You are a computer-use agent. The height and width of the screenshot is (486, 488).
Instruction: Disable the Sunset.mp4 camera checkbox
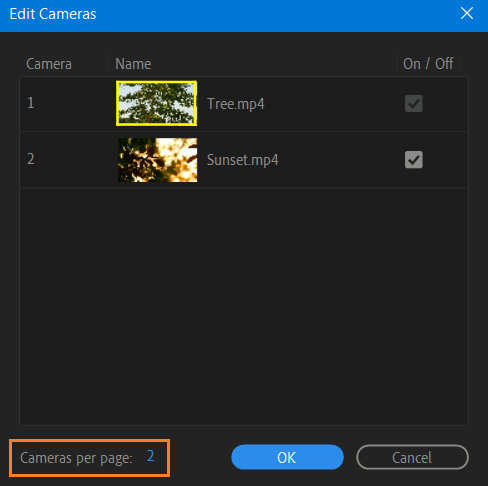(414, 159)
